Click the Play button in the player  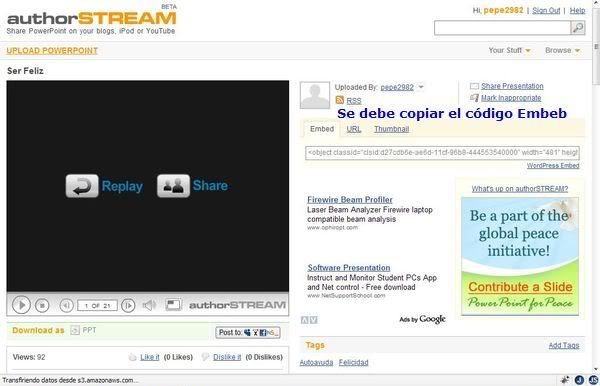[21, 305]
